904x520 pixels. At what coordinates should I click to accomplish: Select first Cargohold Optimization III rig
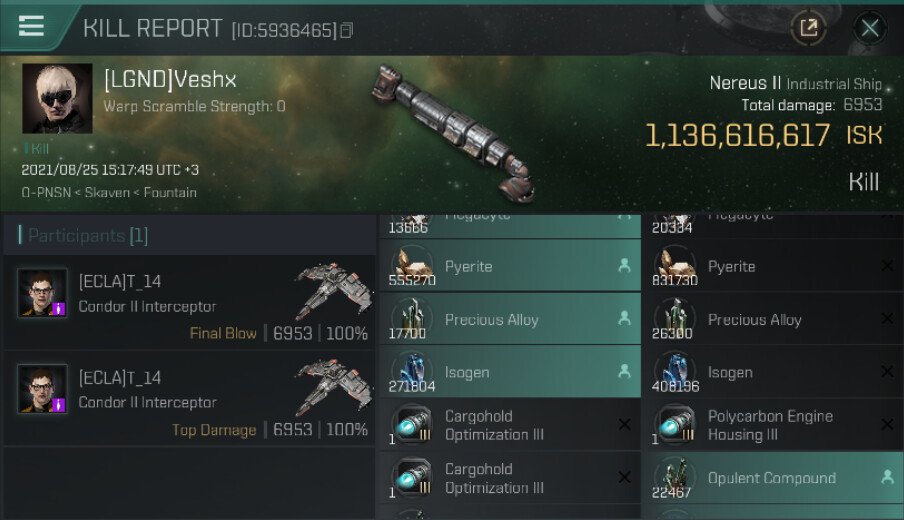(x=510, y=425)
